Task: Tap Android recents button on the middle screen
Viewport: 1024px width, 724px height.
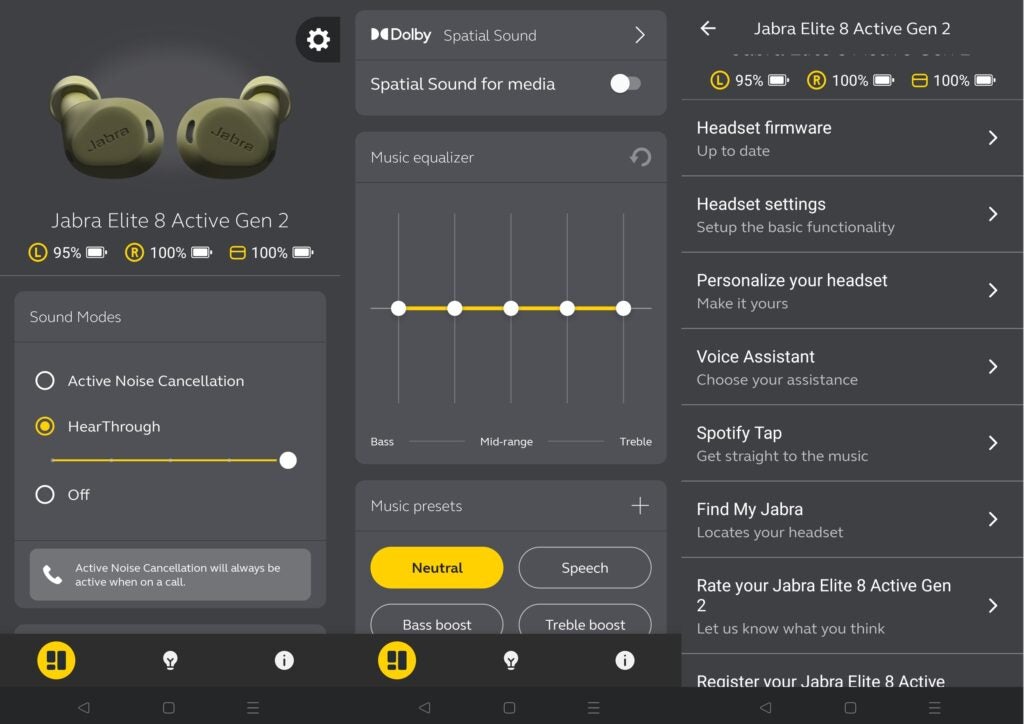Action: 594,707
